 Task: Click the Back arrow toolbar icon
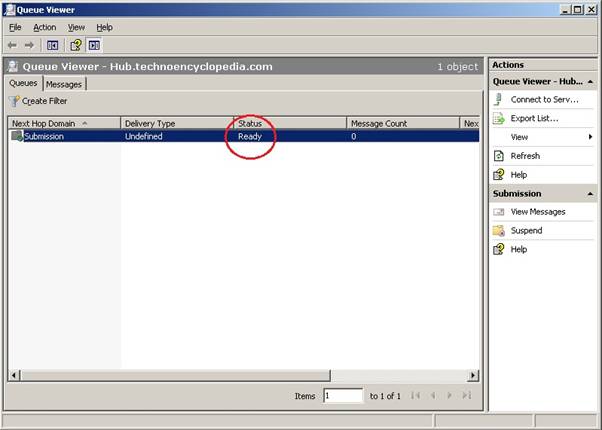click(12, 45)
